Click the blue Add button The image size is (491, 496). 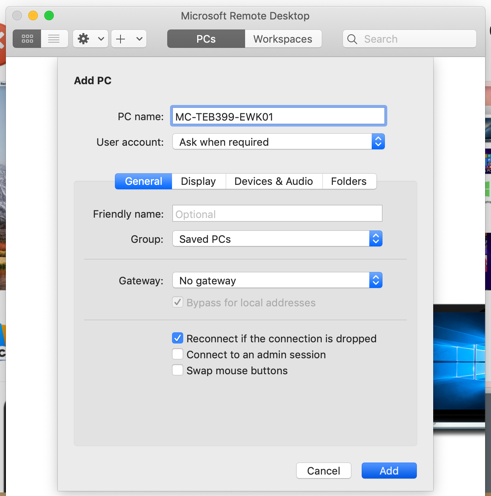389,470
